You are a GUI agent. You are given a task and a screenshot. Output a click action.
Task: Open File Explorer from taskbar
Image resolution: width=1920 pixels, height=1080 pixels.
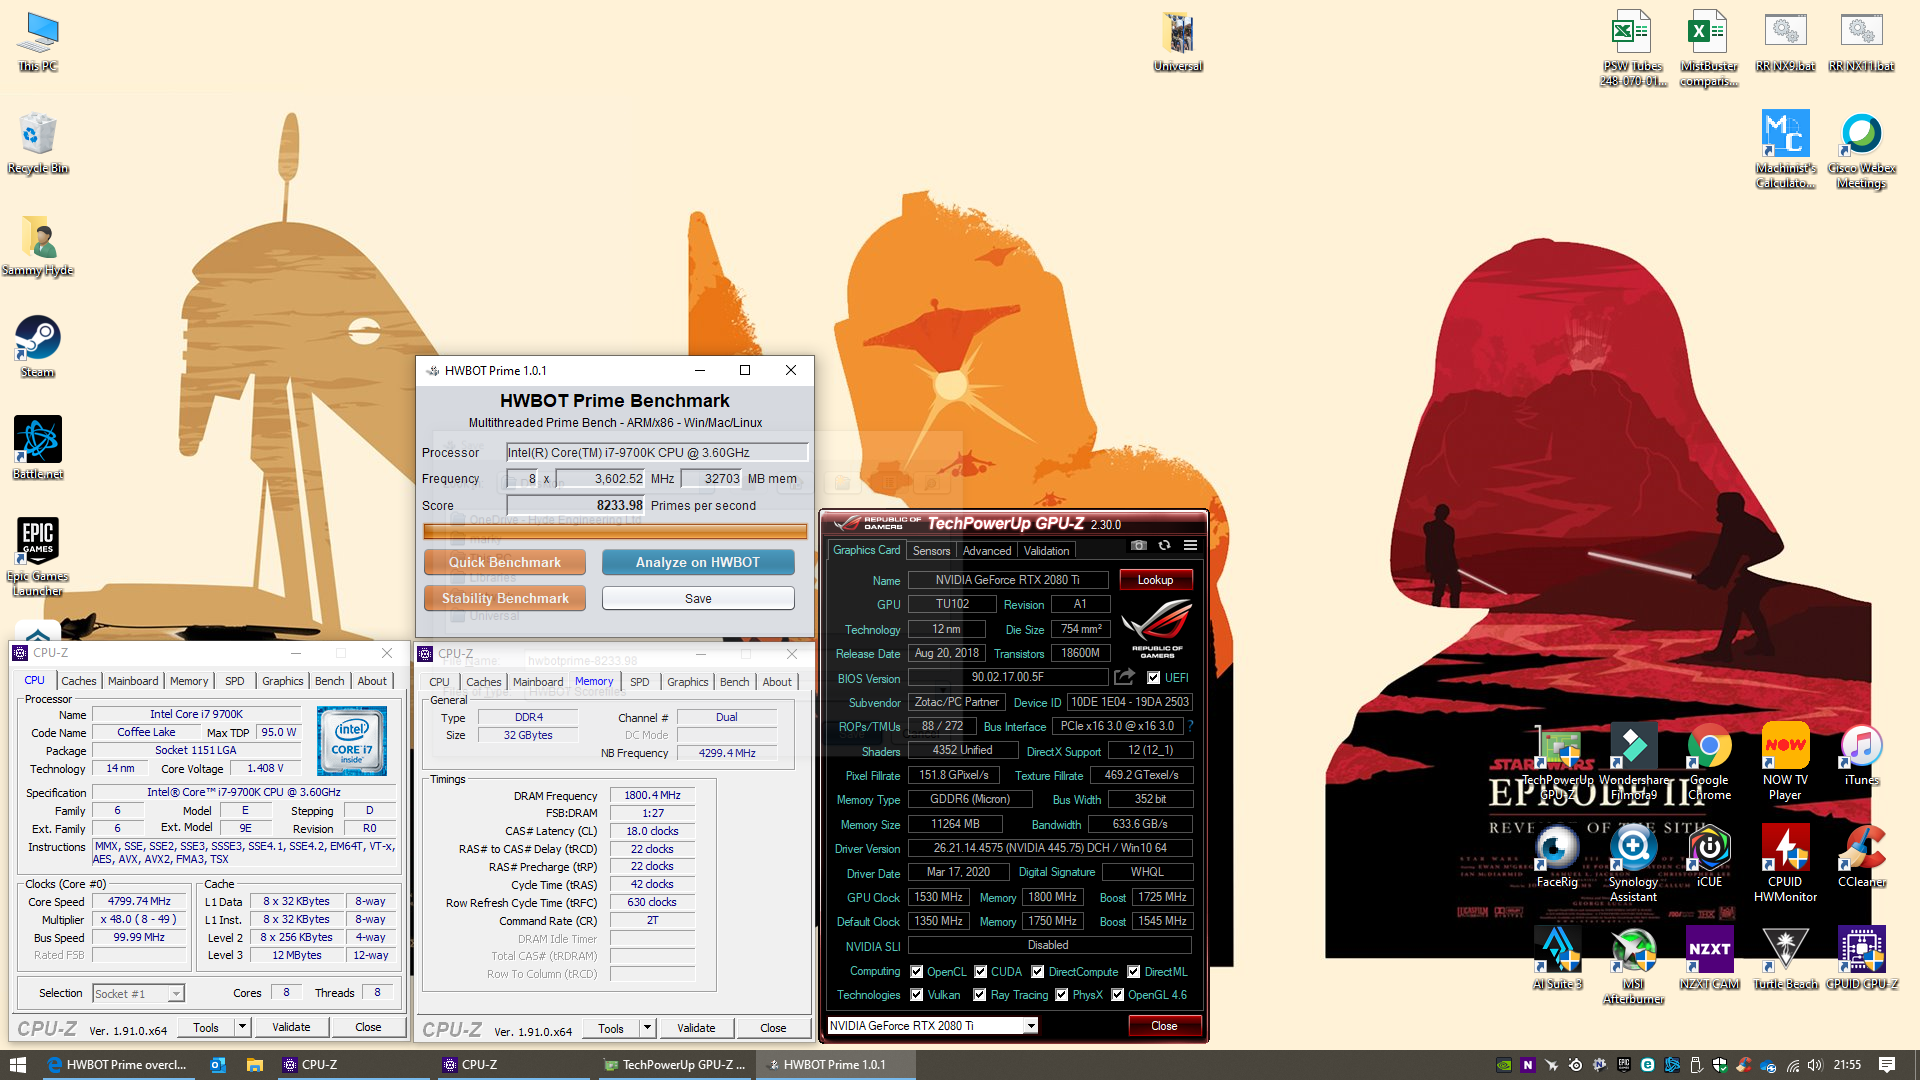tap(255, 1065)
